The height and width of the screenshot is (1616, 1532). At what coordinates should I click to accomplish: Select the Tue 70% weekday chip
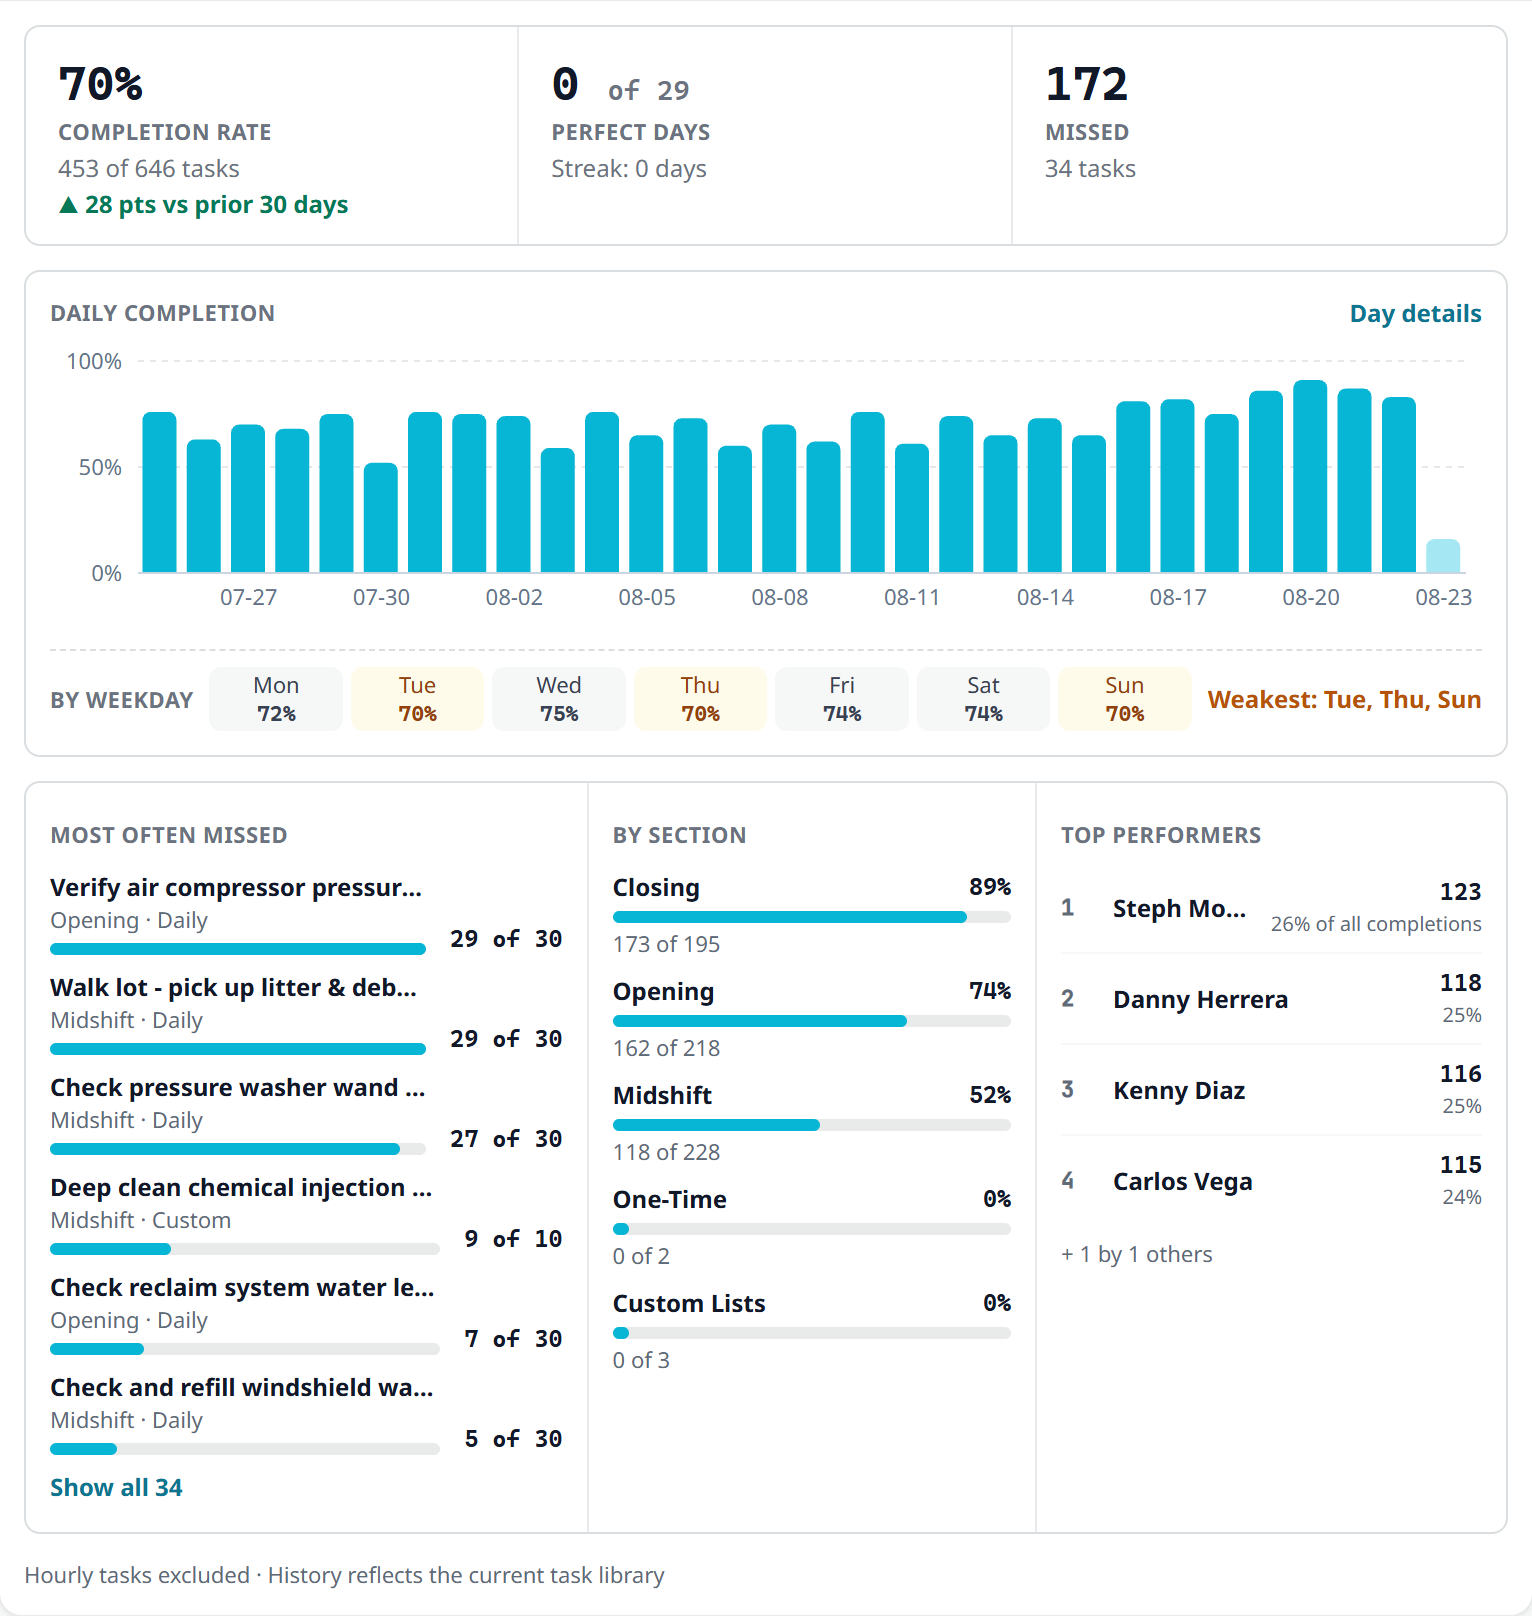tap(417, 699)
